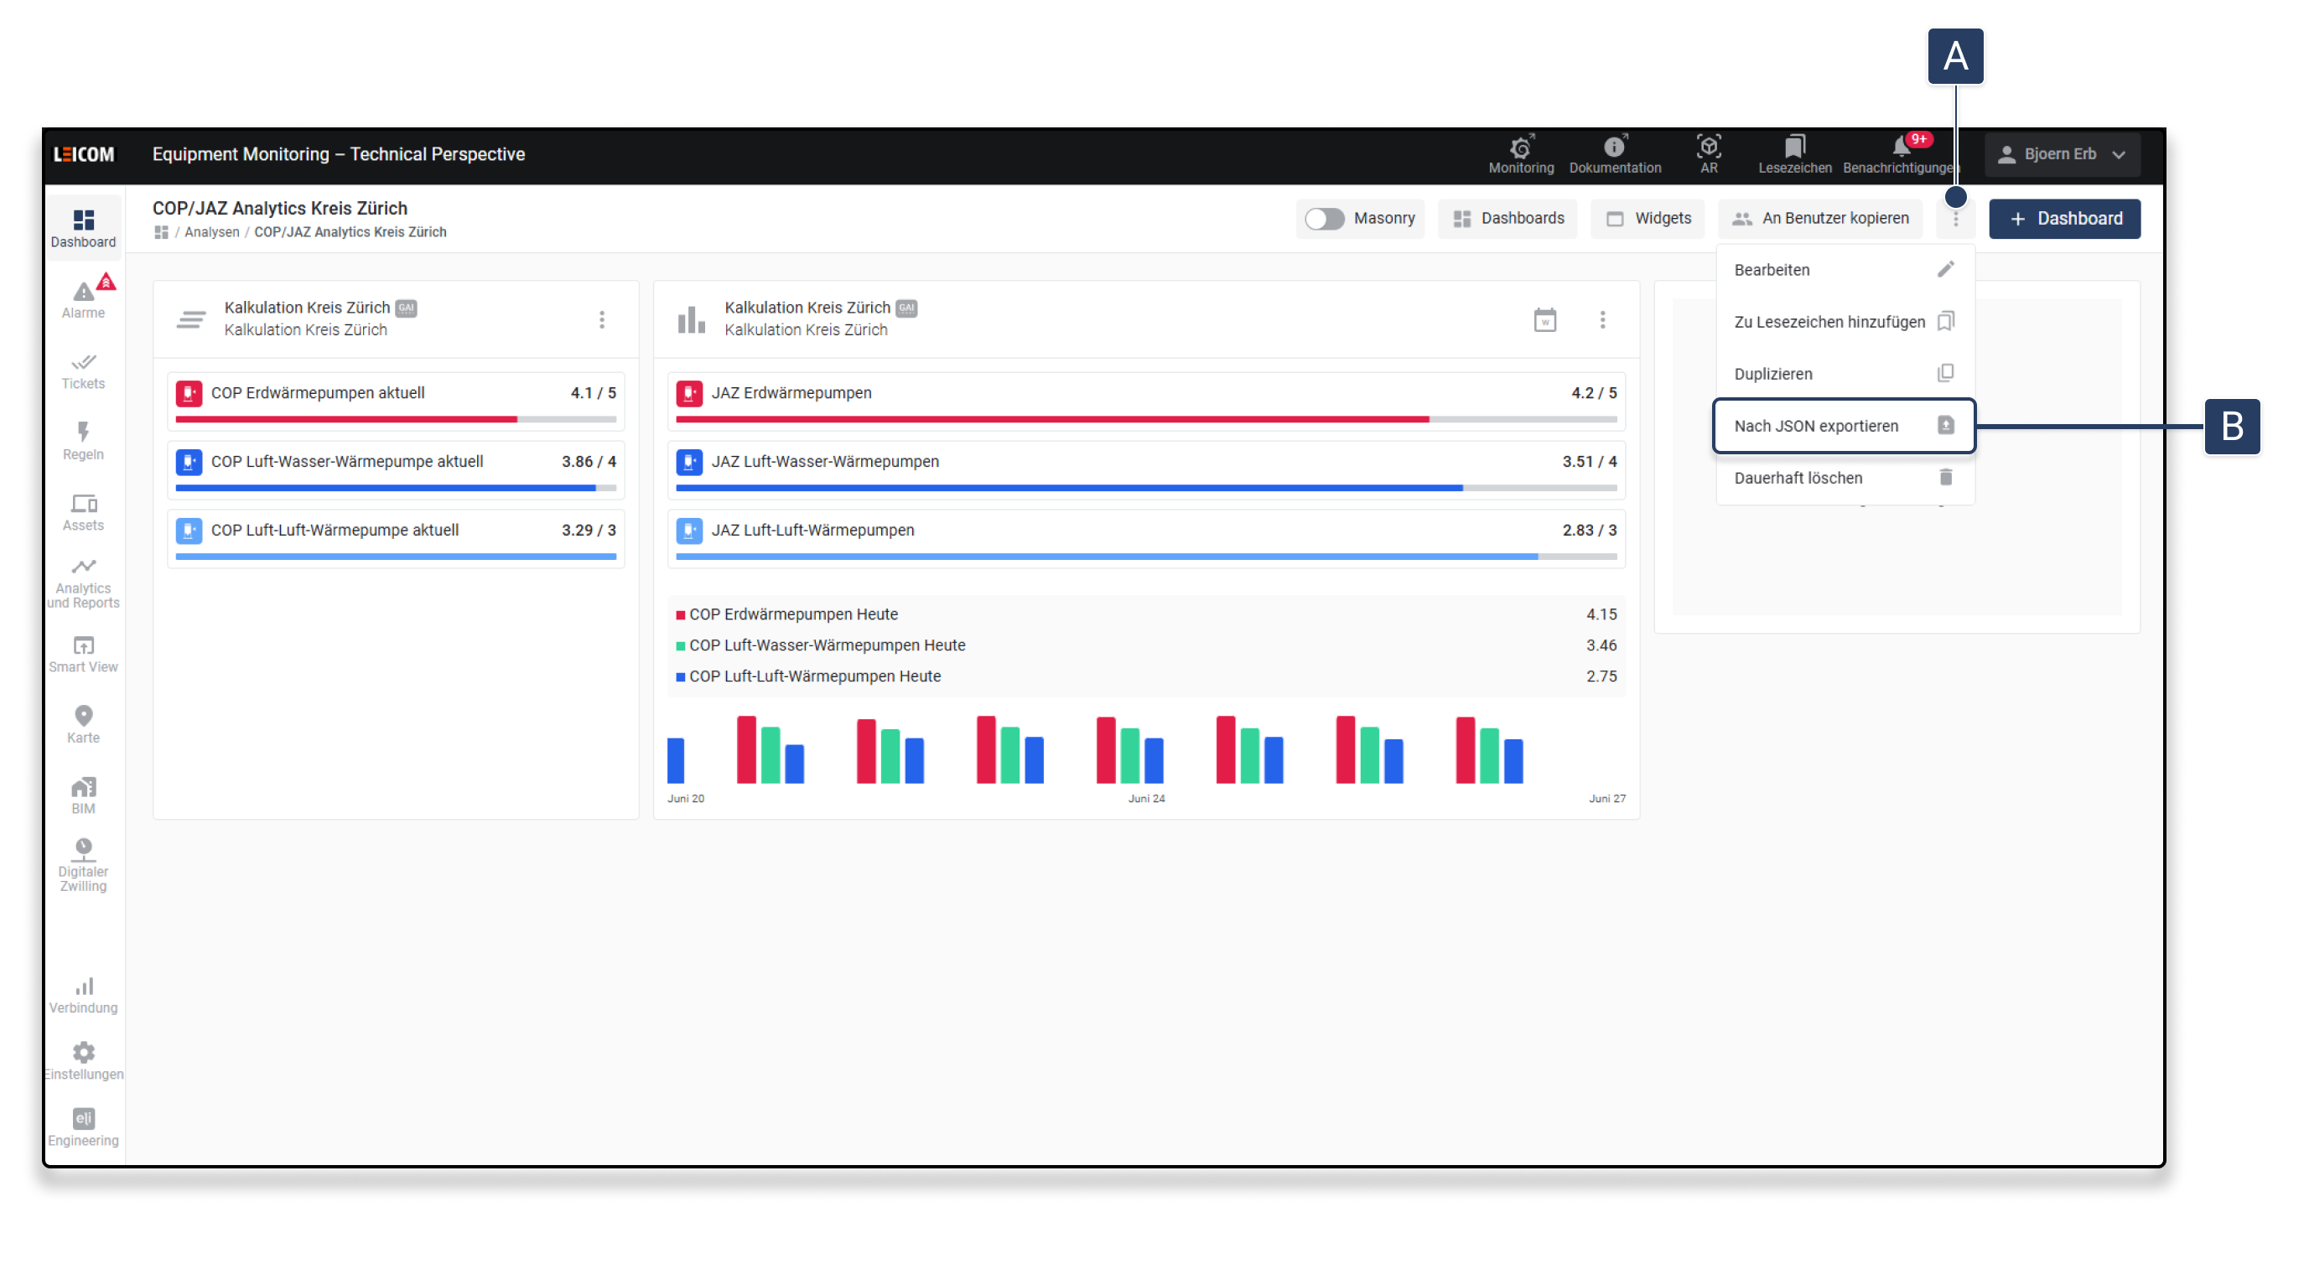Click the + Dashboard button

coord(2064,218)
